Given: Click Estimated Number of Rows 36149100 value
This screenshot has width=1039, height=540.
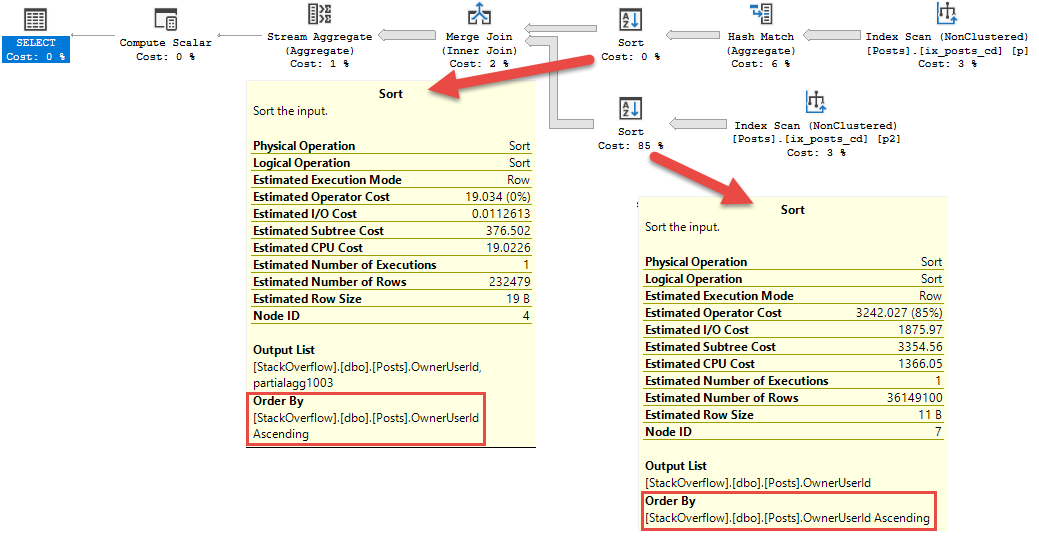Looking at the screenshot, I should [908, 398].
